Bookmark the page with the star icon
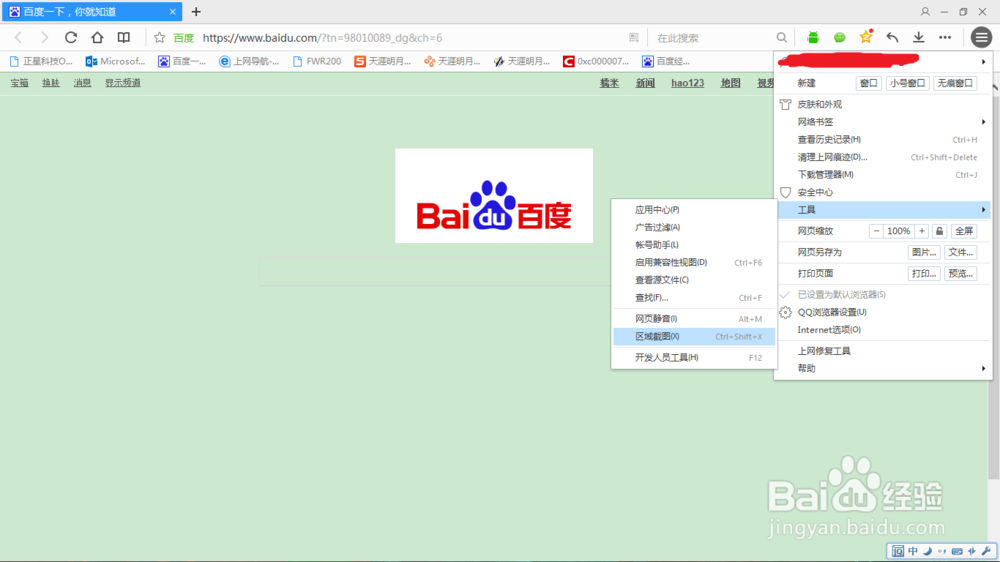Image resolution: width=1000 pixels, height=562 pixels. pyautogui.click(x=159, y=38)
